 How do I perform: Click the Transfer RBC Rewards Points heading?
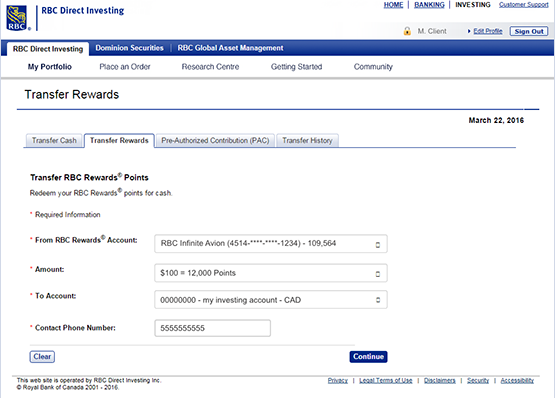point(89,177)
